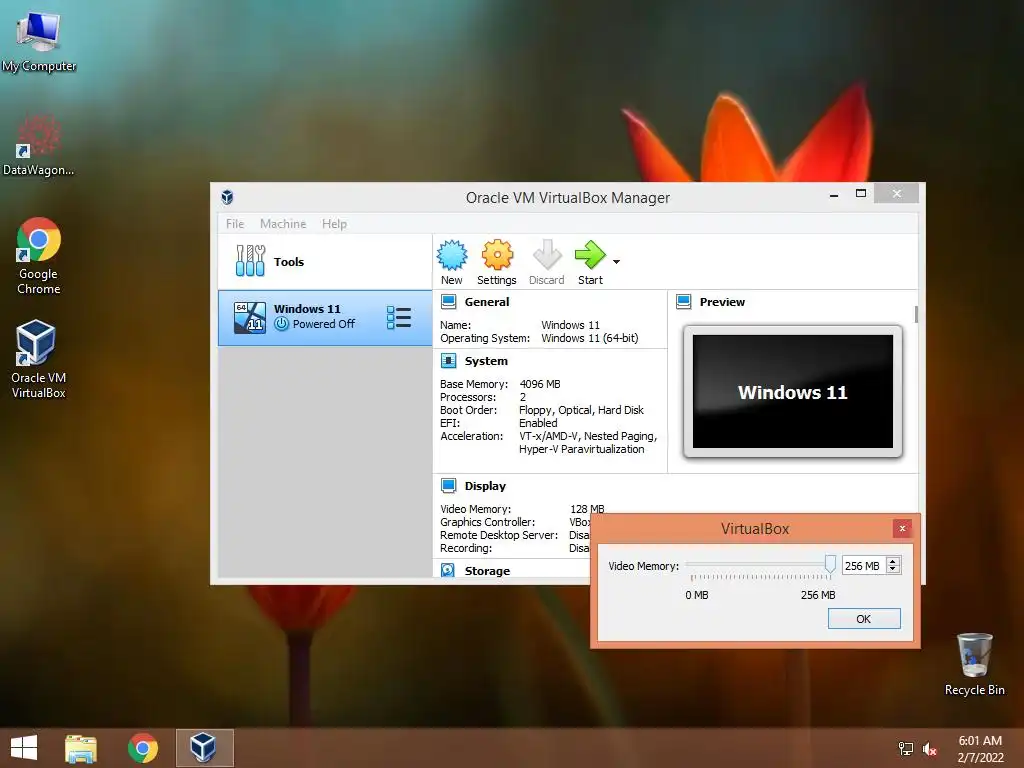The image size is (1024, 768).
Task: Increase video memory with the up stepper
Action: (893, 561)
